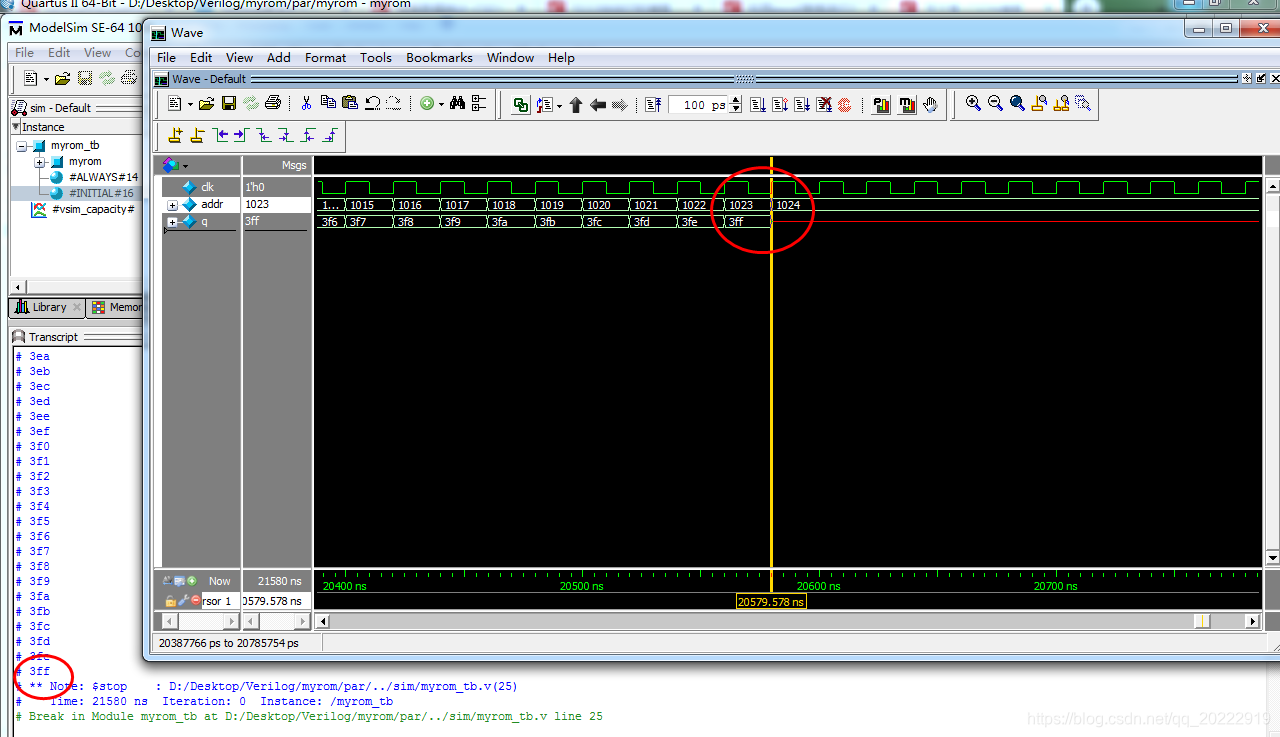Print the waveform using the printer icon
1280x737 pixels.
tap(273, 104)
